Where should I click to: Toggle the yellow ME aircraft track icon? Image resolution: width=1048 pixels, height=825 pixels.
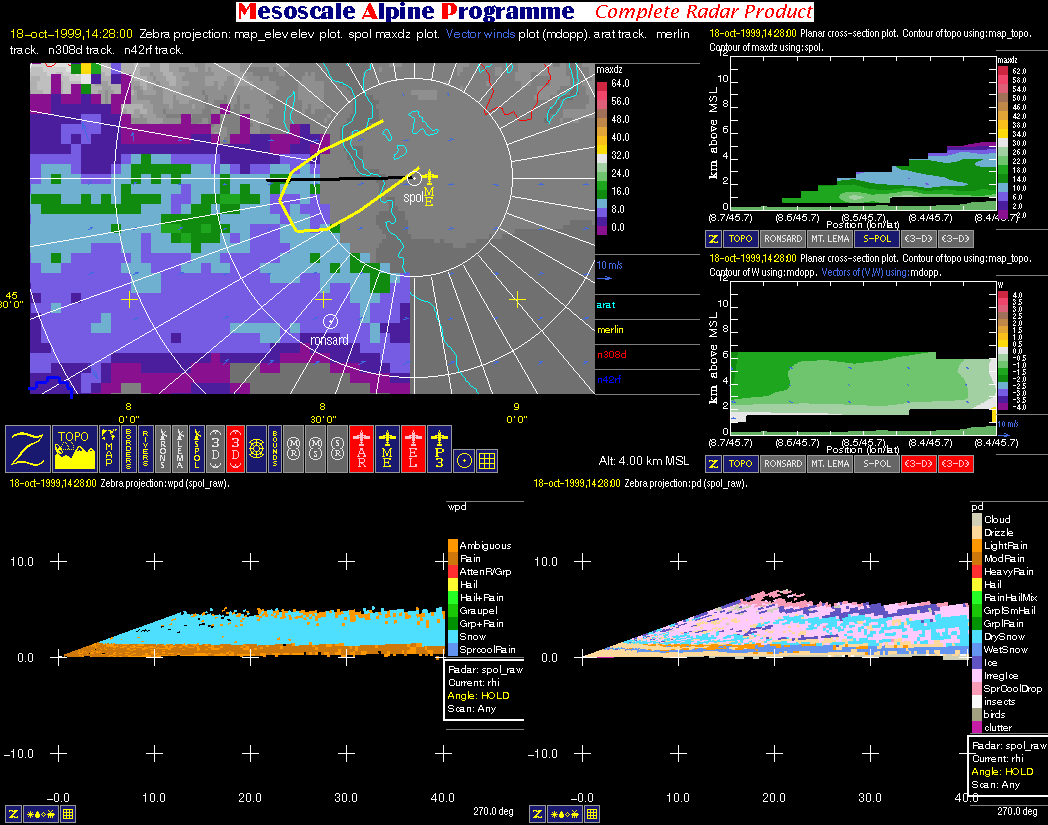(387, 449)
